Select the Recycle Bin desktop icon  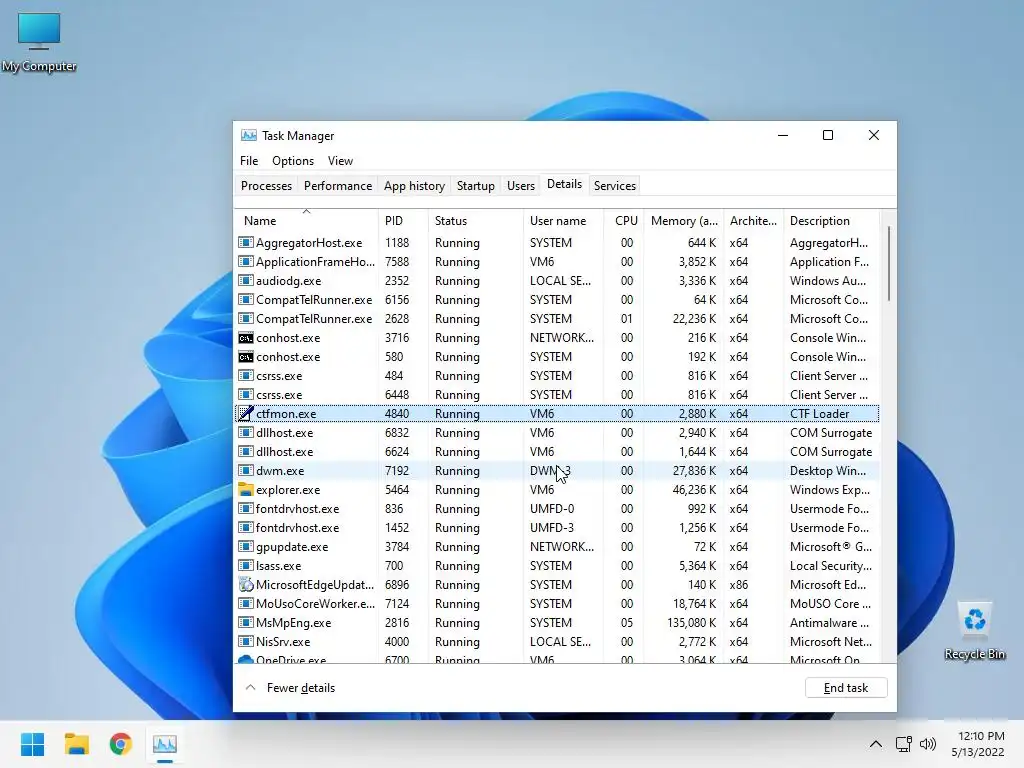click(974, 631)
